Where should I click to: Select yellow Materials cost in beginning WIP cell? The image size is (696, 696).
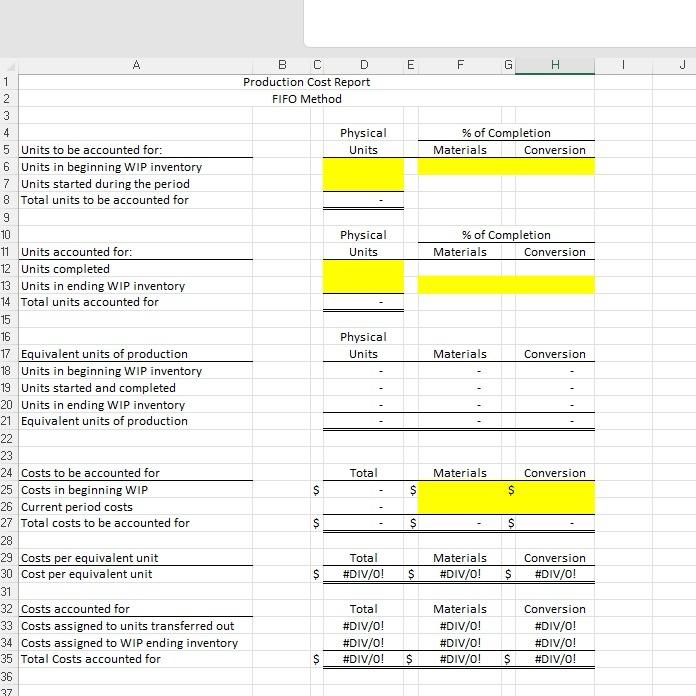(460, 490)
